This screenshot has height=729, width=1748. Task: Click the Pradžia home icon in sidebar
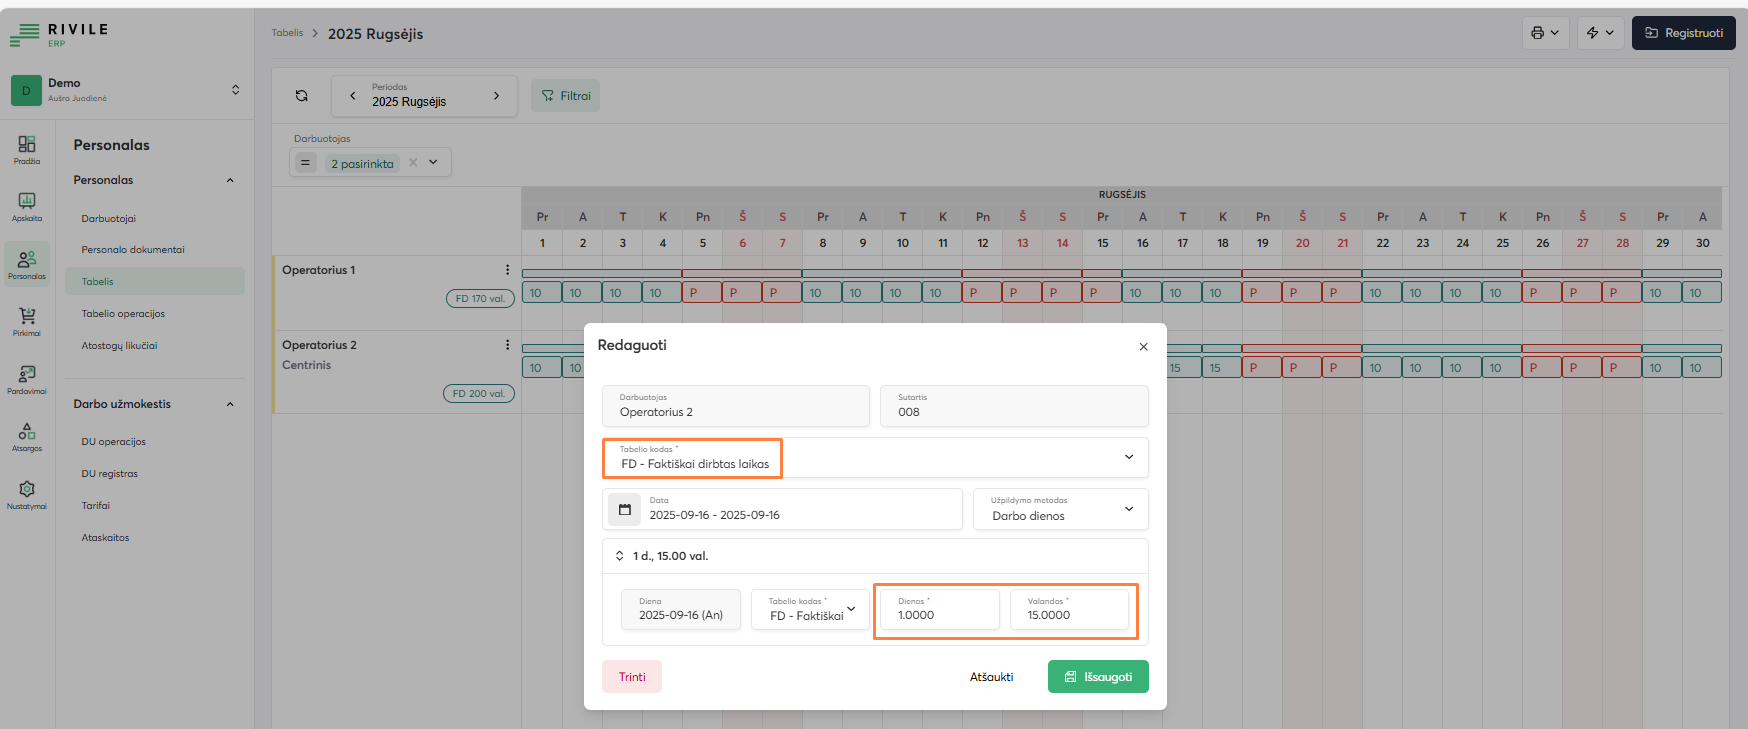pyautogui.click(x=27, y=146)
